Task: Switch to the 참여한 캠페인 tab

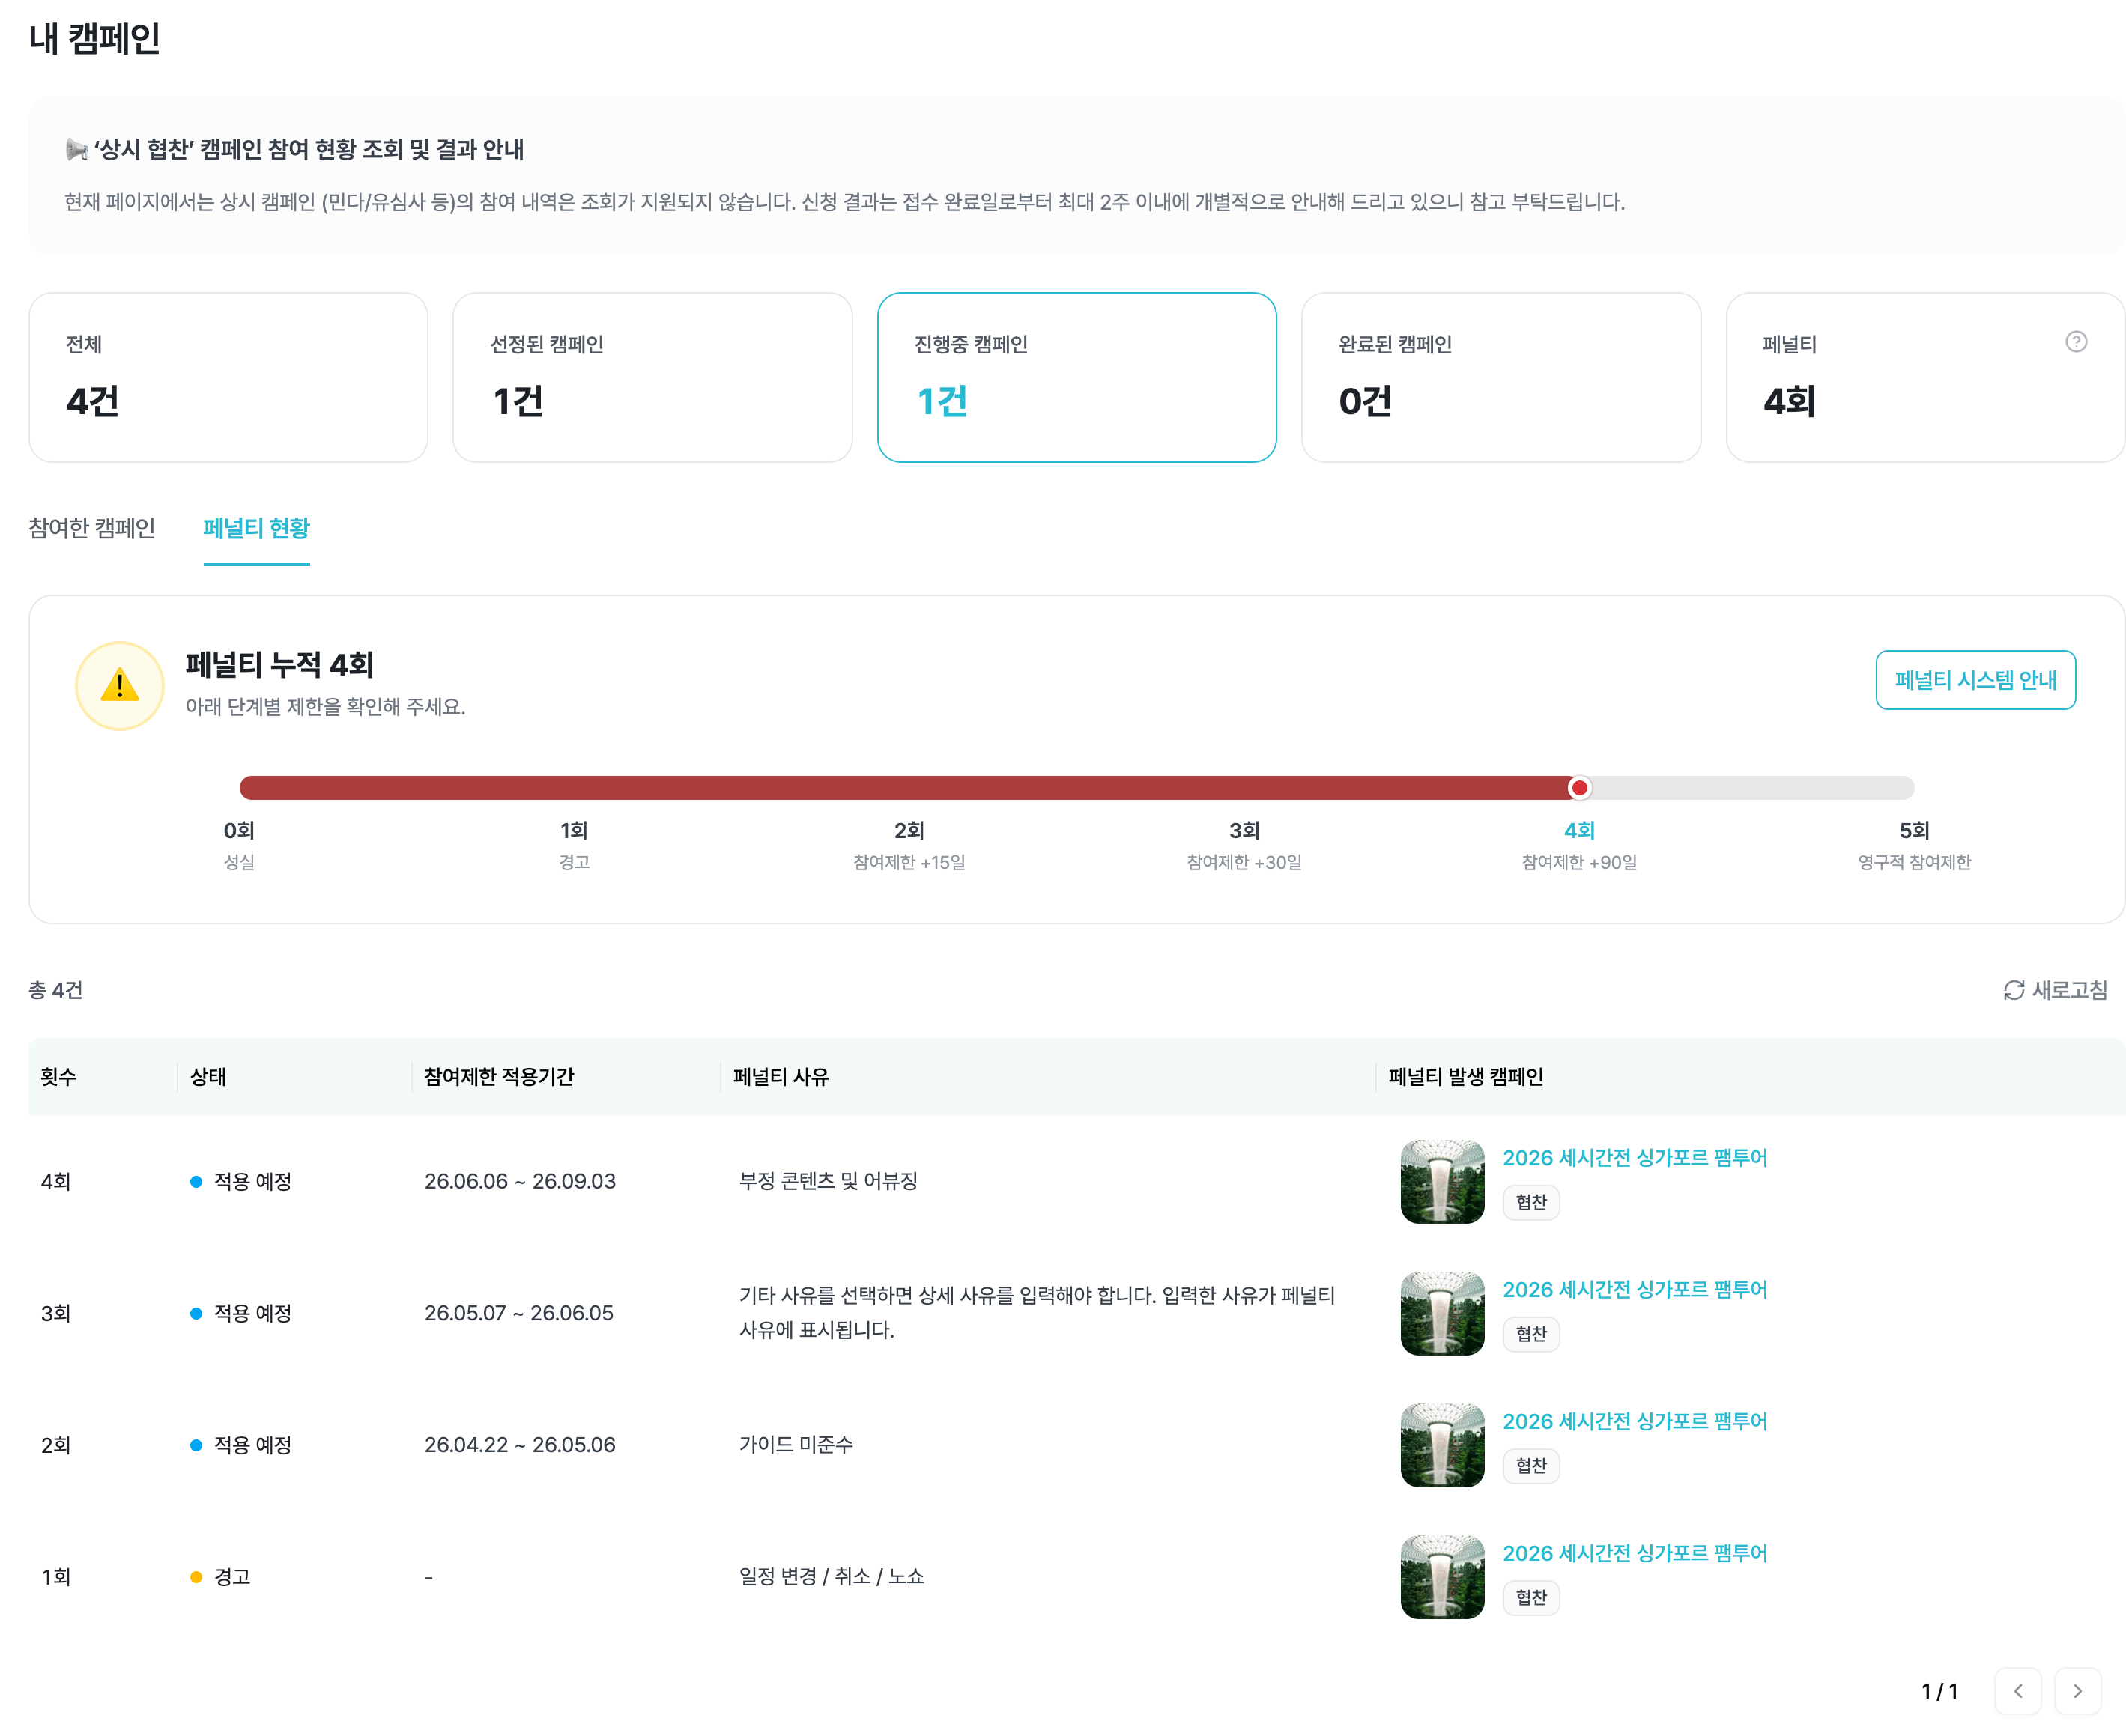Action: (x=92, y=528)
